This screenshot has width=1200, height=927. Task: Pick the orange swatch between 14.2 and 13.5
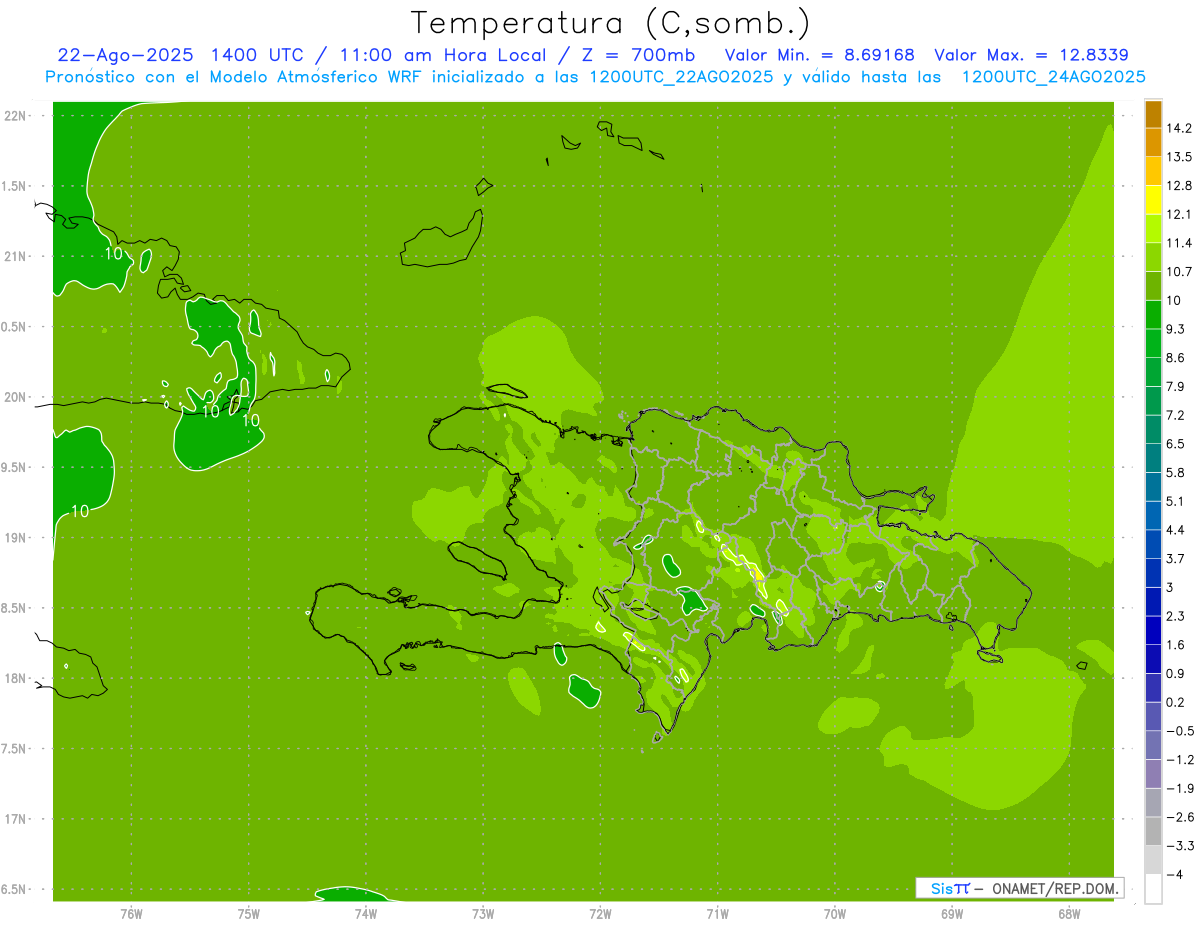pos(1153,142)
